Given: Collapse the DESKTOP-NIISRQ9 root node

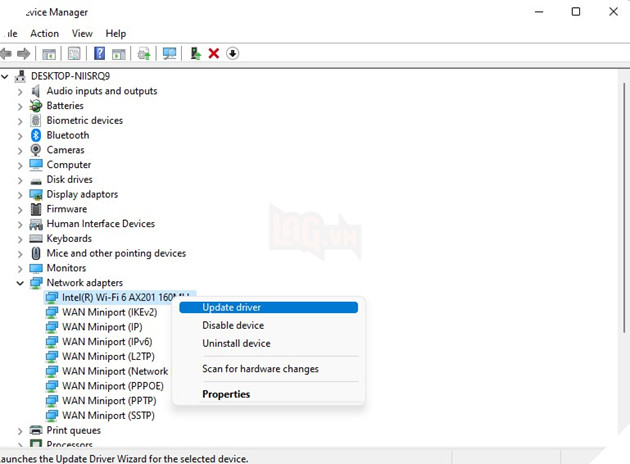Looking at the screenshot, I should 5,76.
